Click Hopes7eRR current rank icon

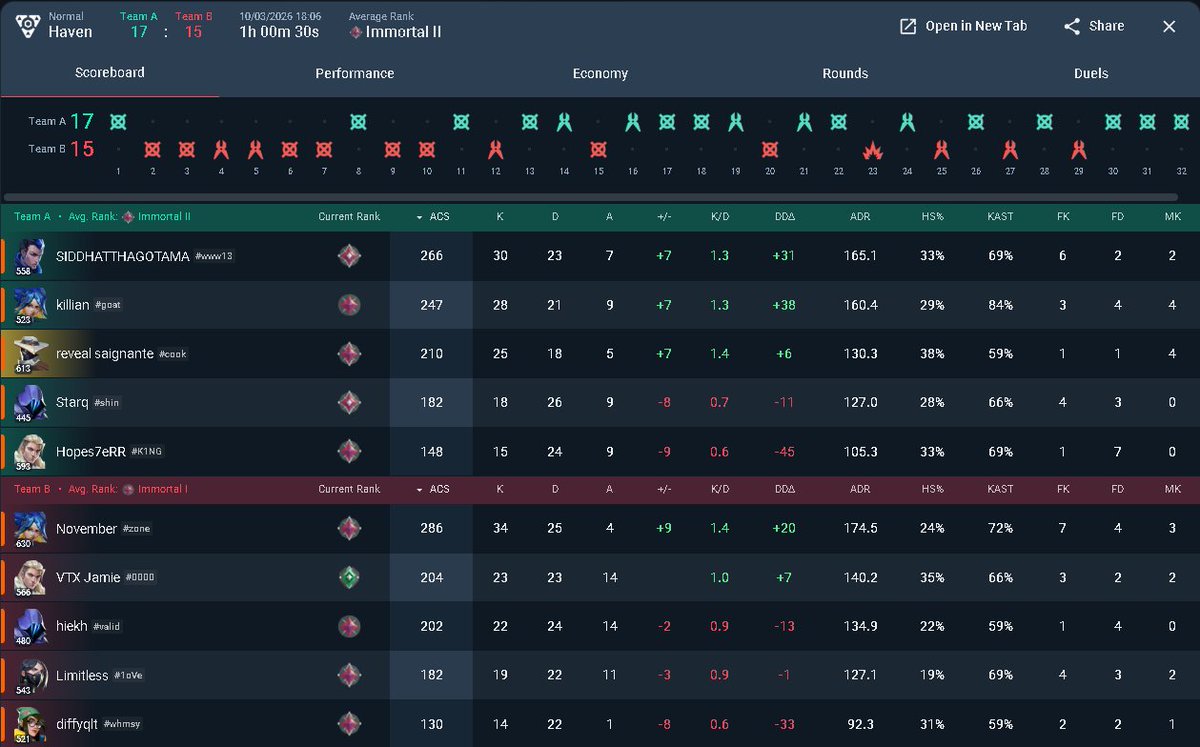click(349, 452)
